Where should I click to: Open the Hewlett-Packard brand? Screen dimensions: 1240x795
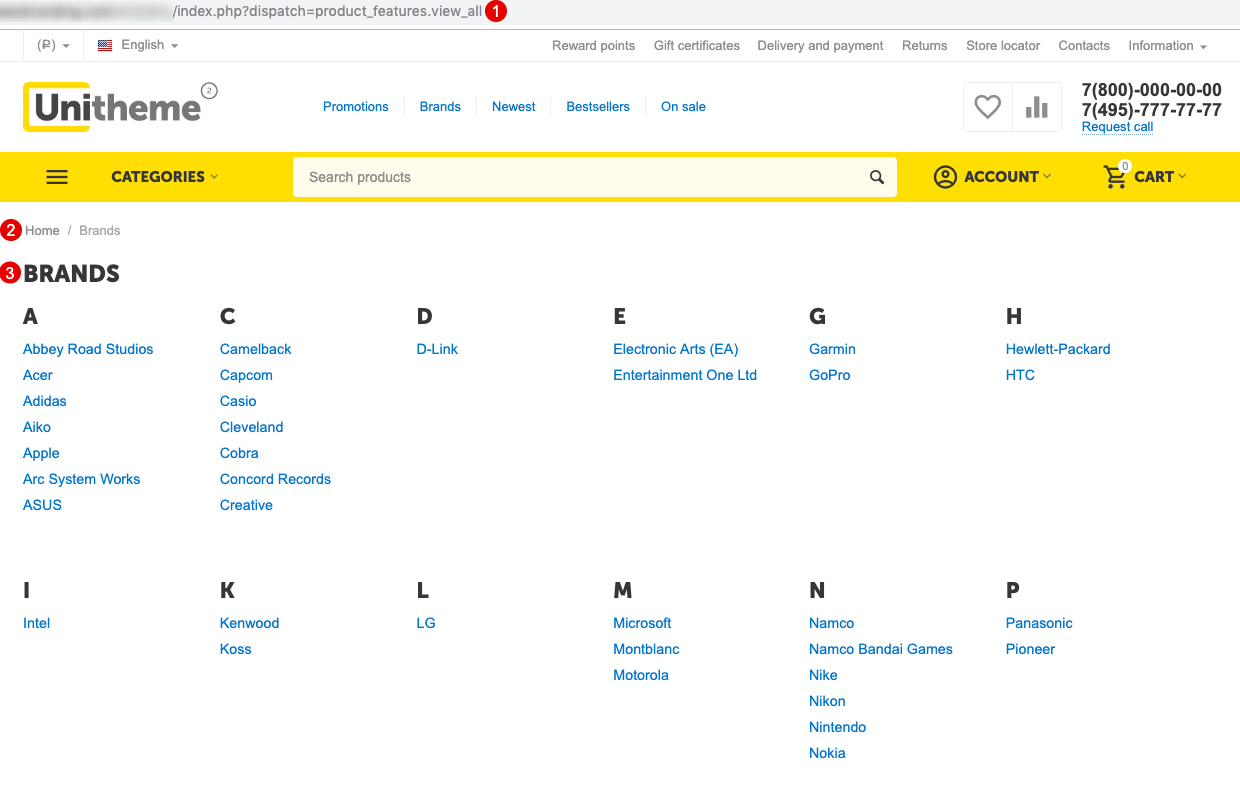coord(1058,349)
